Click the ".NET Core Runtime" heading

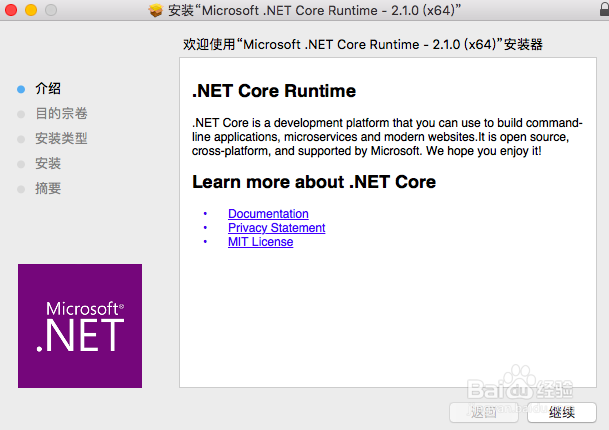274,91
